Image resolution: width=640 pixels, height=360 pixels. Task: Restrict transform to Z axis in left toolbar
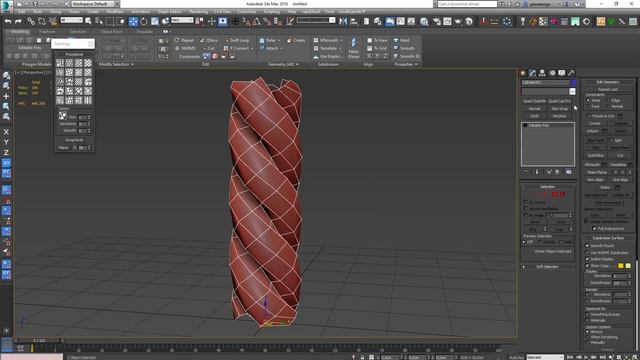point(6,152)
